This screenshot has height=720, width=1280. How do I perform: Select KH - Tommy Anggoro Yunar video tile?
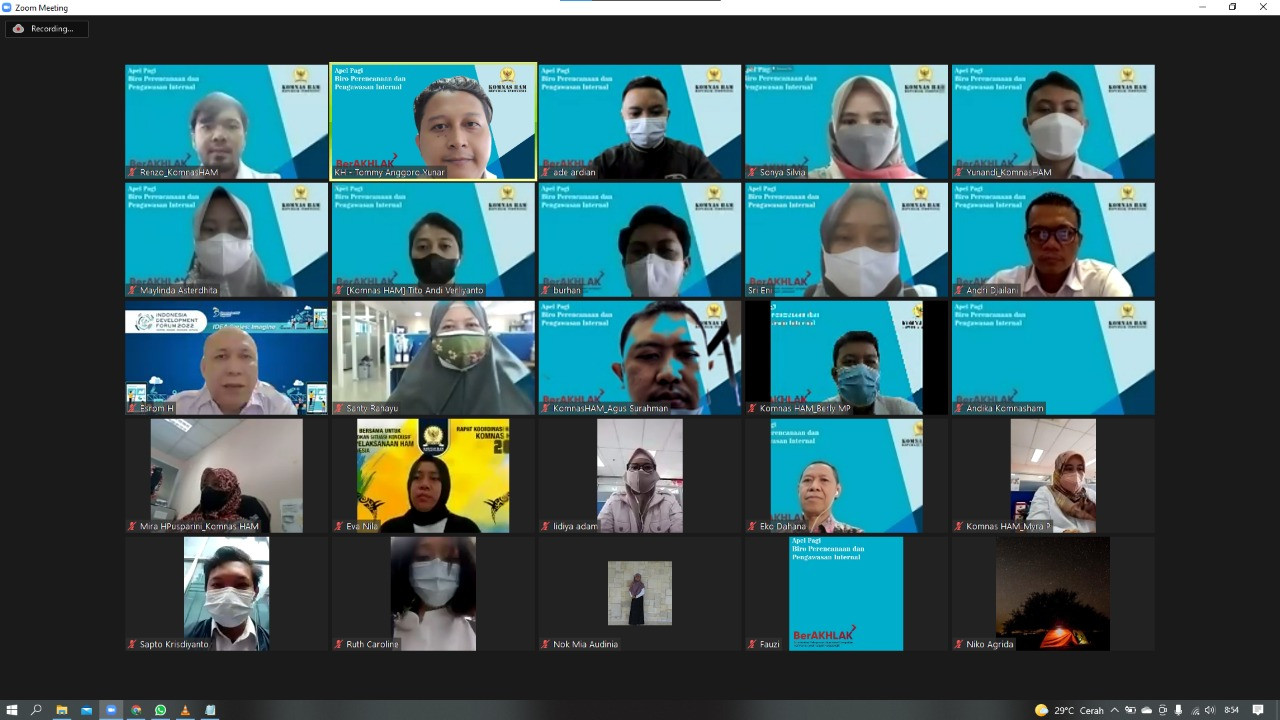[x=433, y=122]
